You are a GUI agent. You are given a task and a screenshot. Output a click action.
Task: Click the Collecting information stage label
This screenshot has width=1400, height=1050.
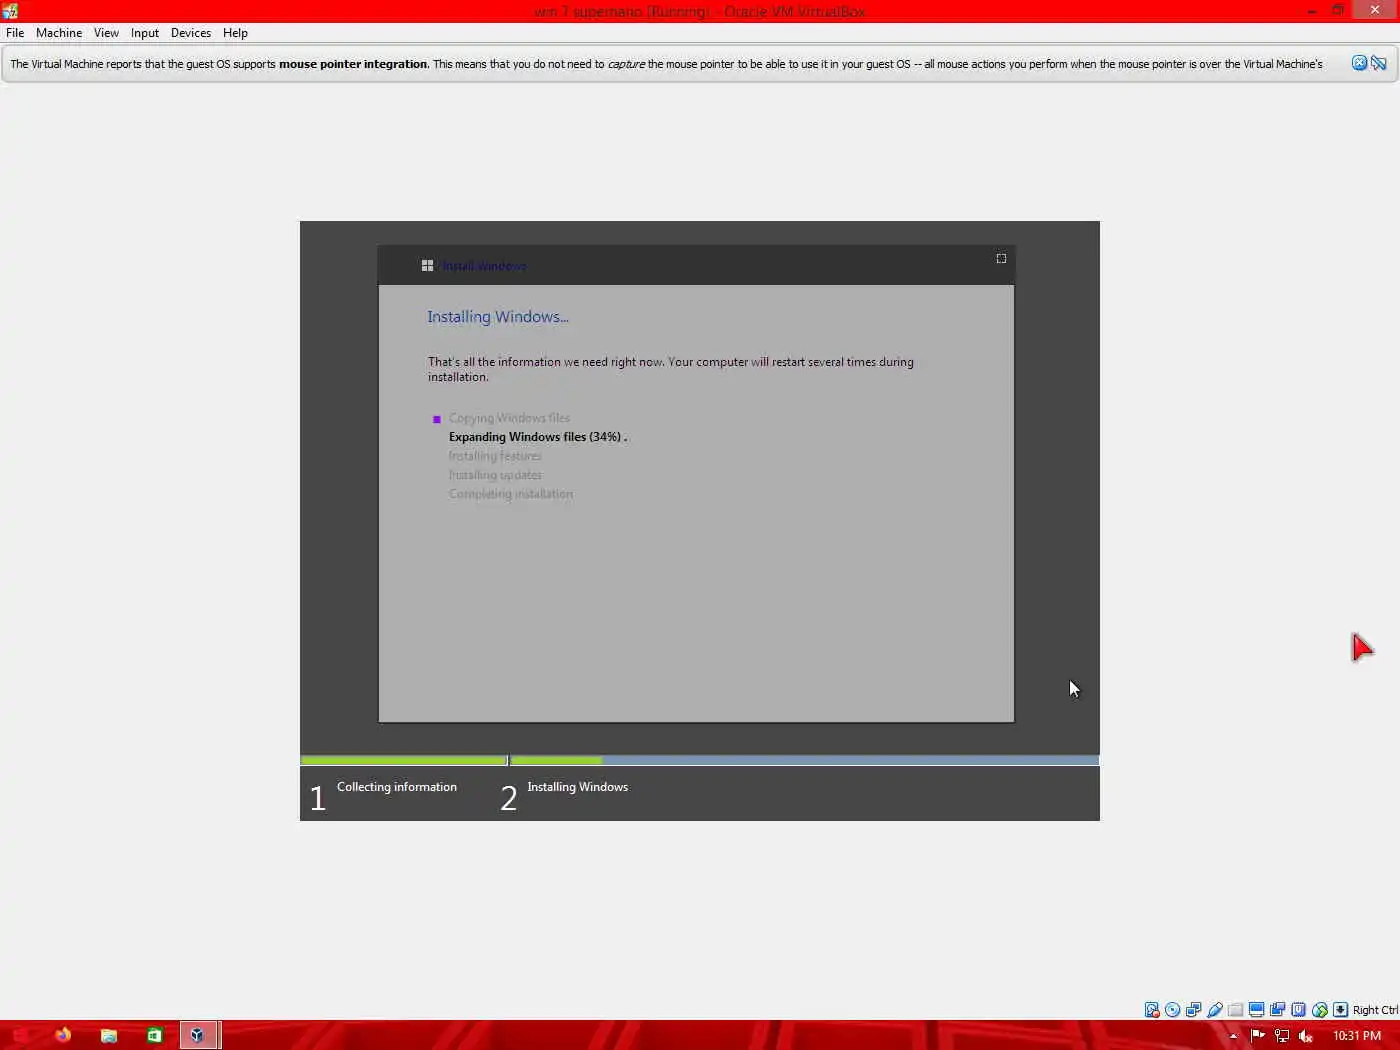coord(397,787)
